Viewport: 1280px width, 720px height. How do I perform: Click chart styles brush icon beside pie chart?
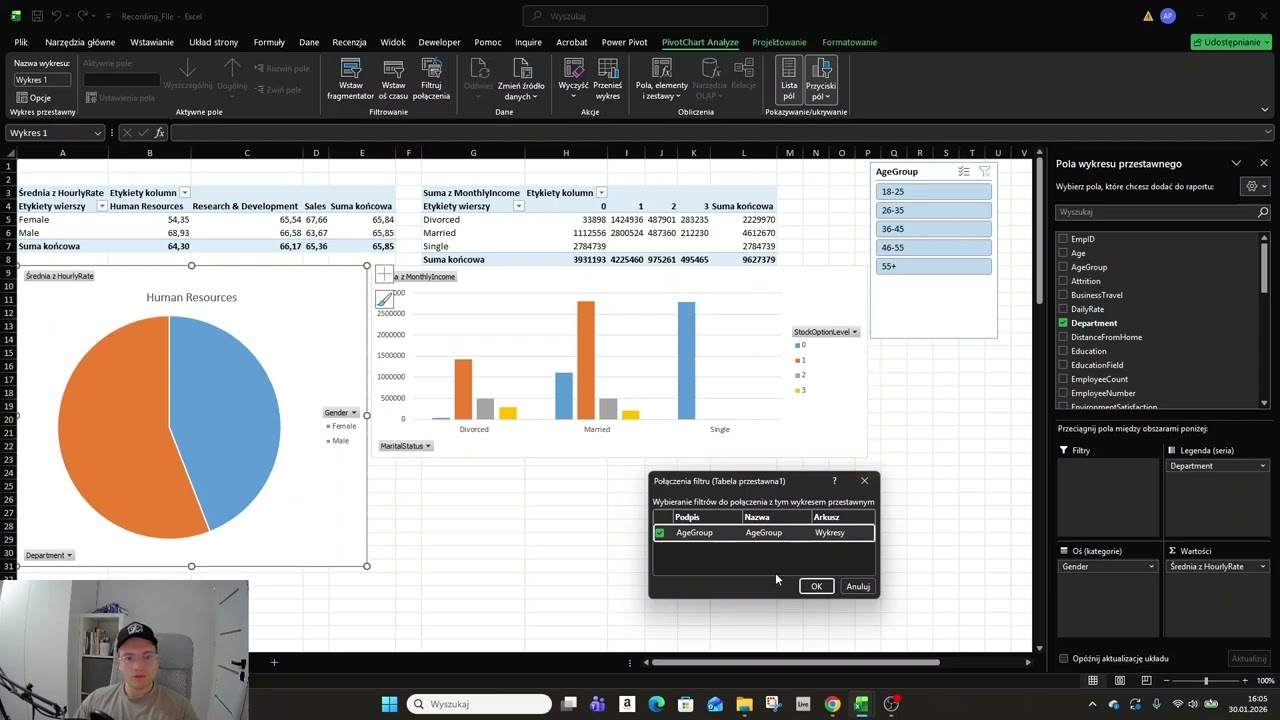point(385,299)
